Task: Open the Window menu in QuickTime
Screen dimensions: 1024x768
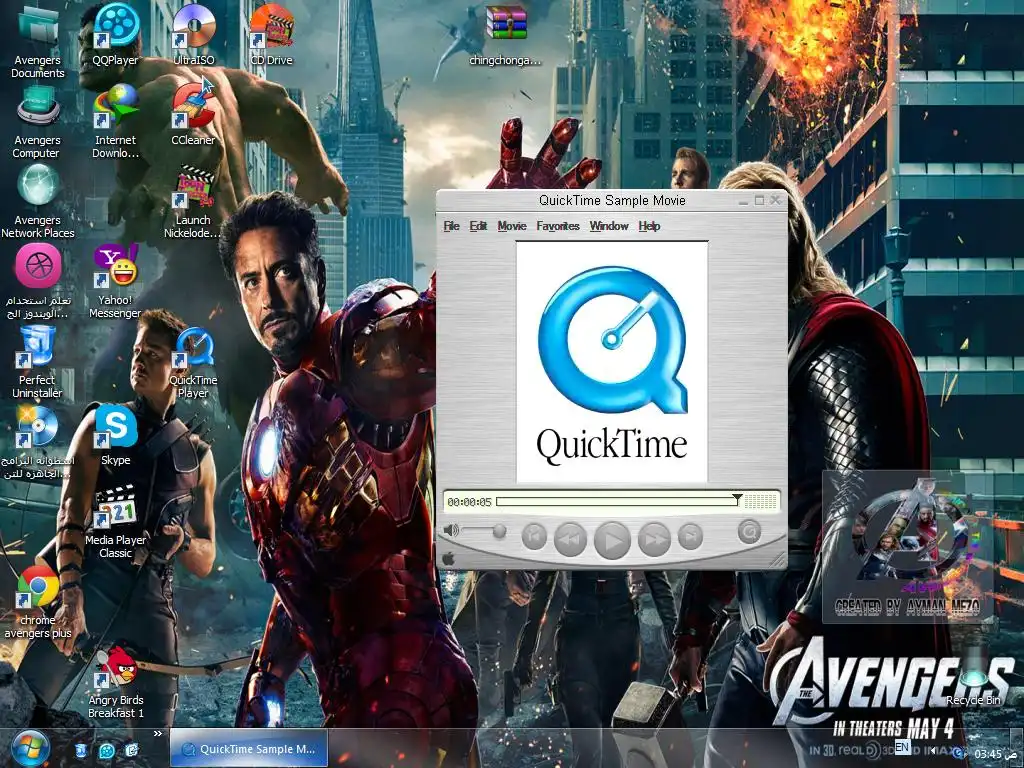Action: click(609, 226)
